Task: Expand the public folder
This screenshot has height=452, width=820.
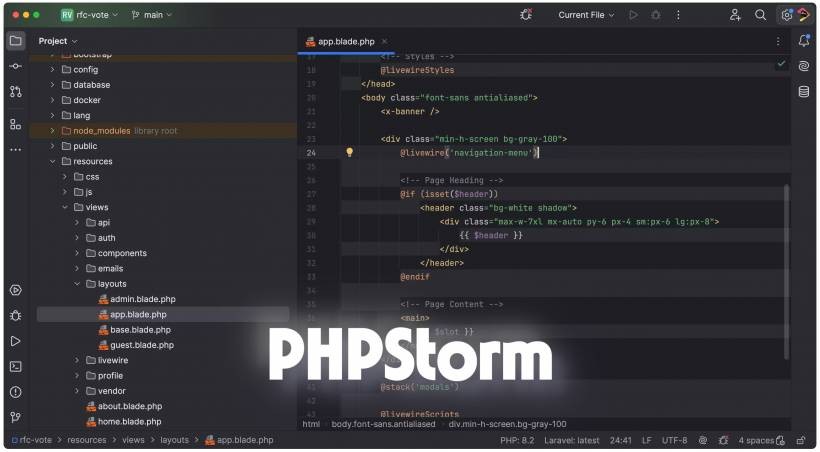Action: coord(52,146)
